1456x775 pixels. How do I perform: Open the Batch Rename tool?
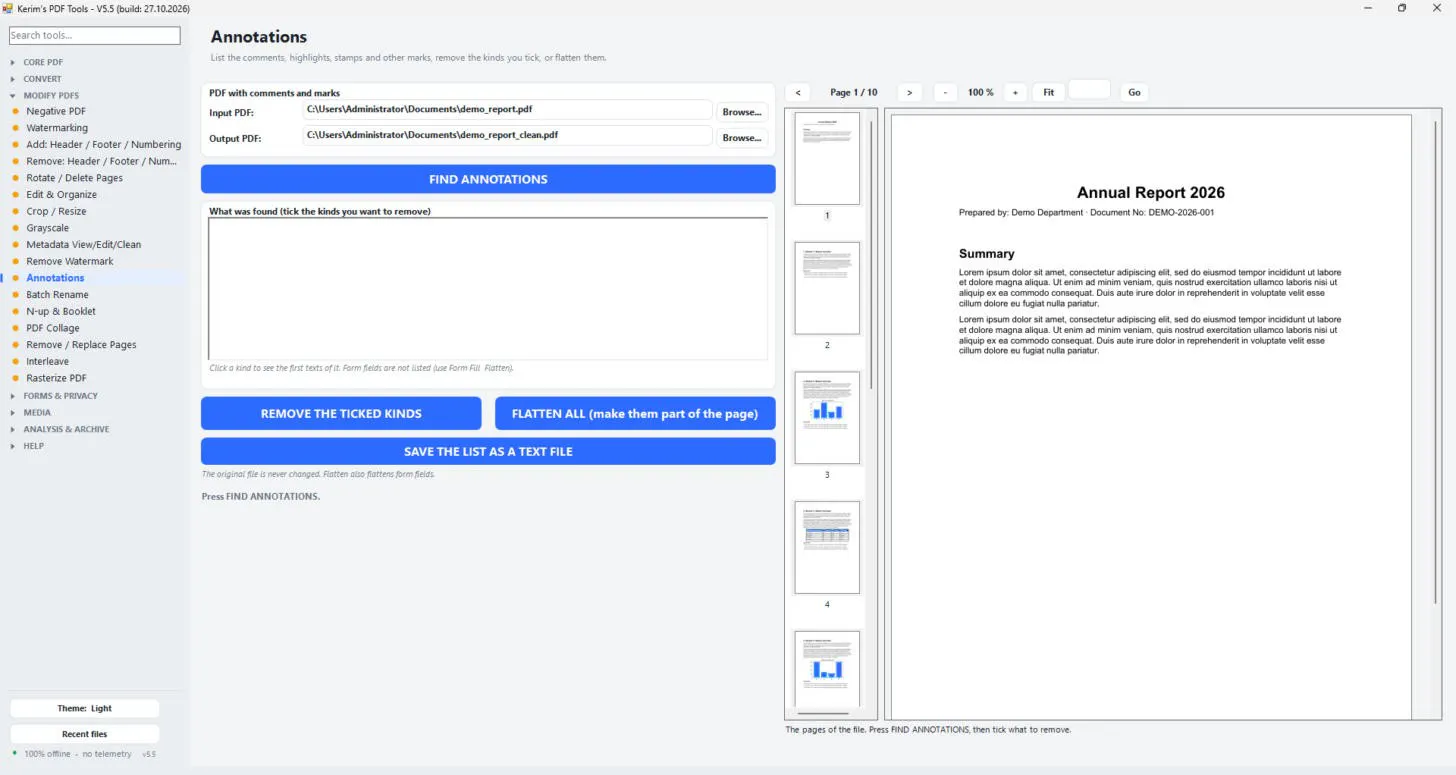coord(57,295)
